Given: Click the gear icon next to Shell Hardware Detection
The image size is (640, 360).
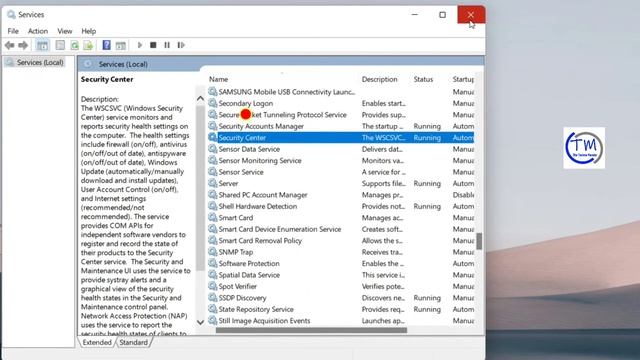Looking at the screenshot, I should point(213,206).
